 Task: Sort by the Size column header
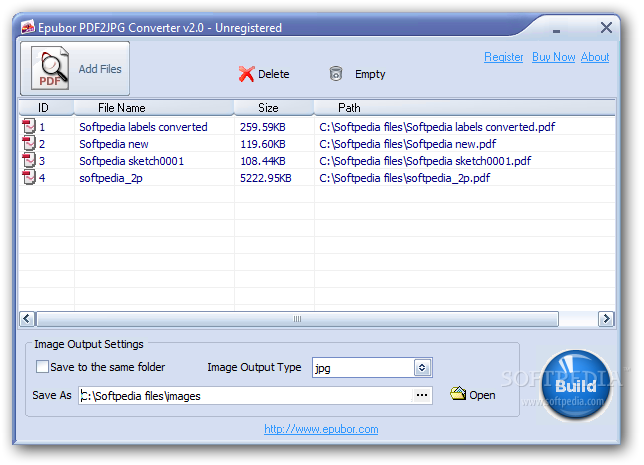pyautogui.click(x=274, y=108)
